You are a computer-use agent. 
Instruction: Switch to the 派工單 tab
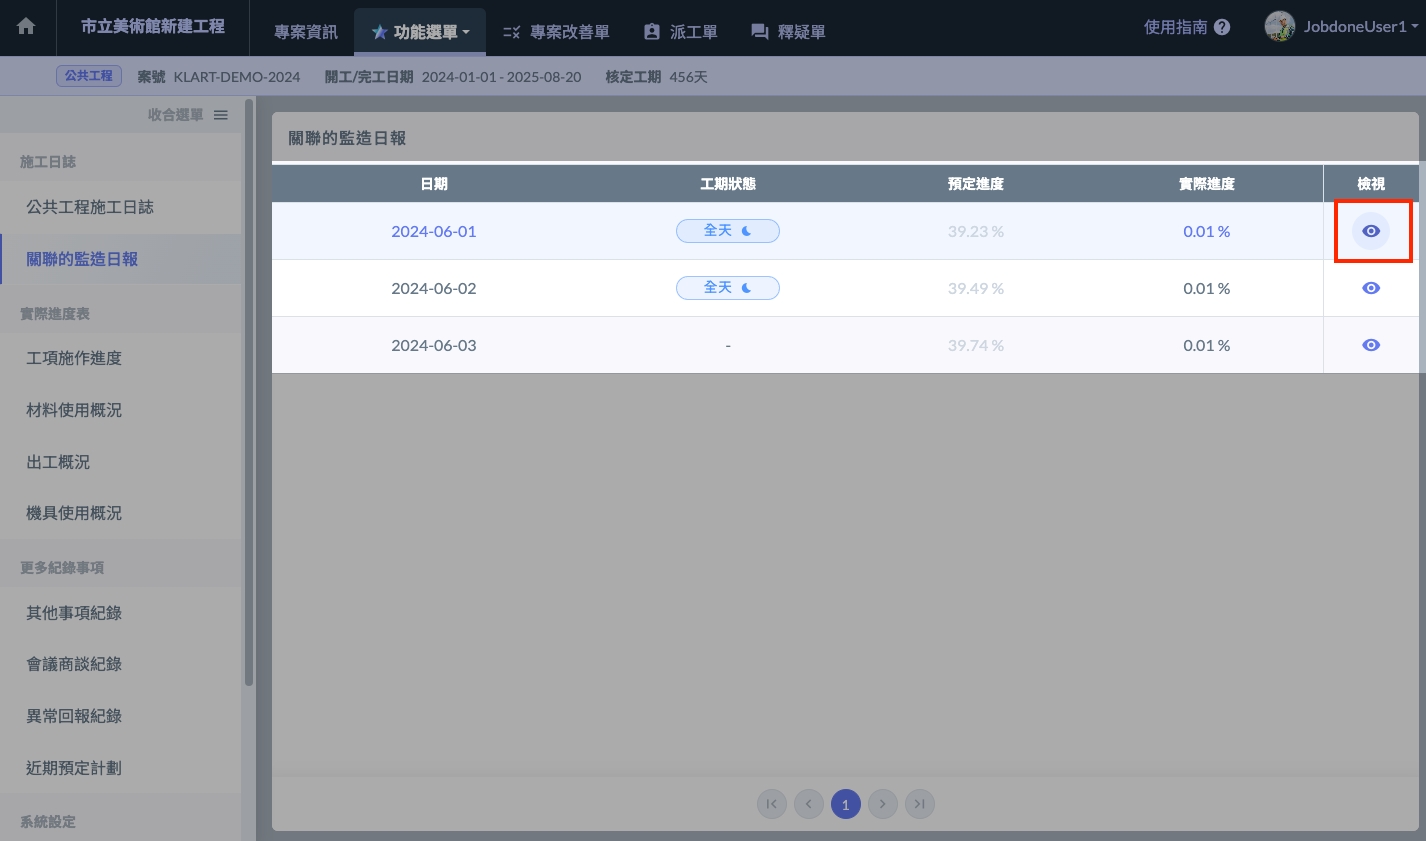pyautogui.click(x=680, y=32)
